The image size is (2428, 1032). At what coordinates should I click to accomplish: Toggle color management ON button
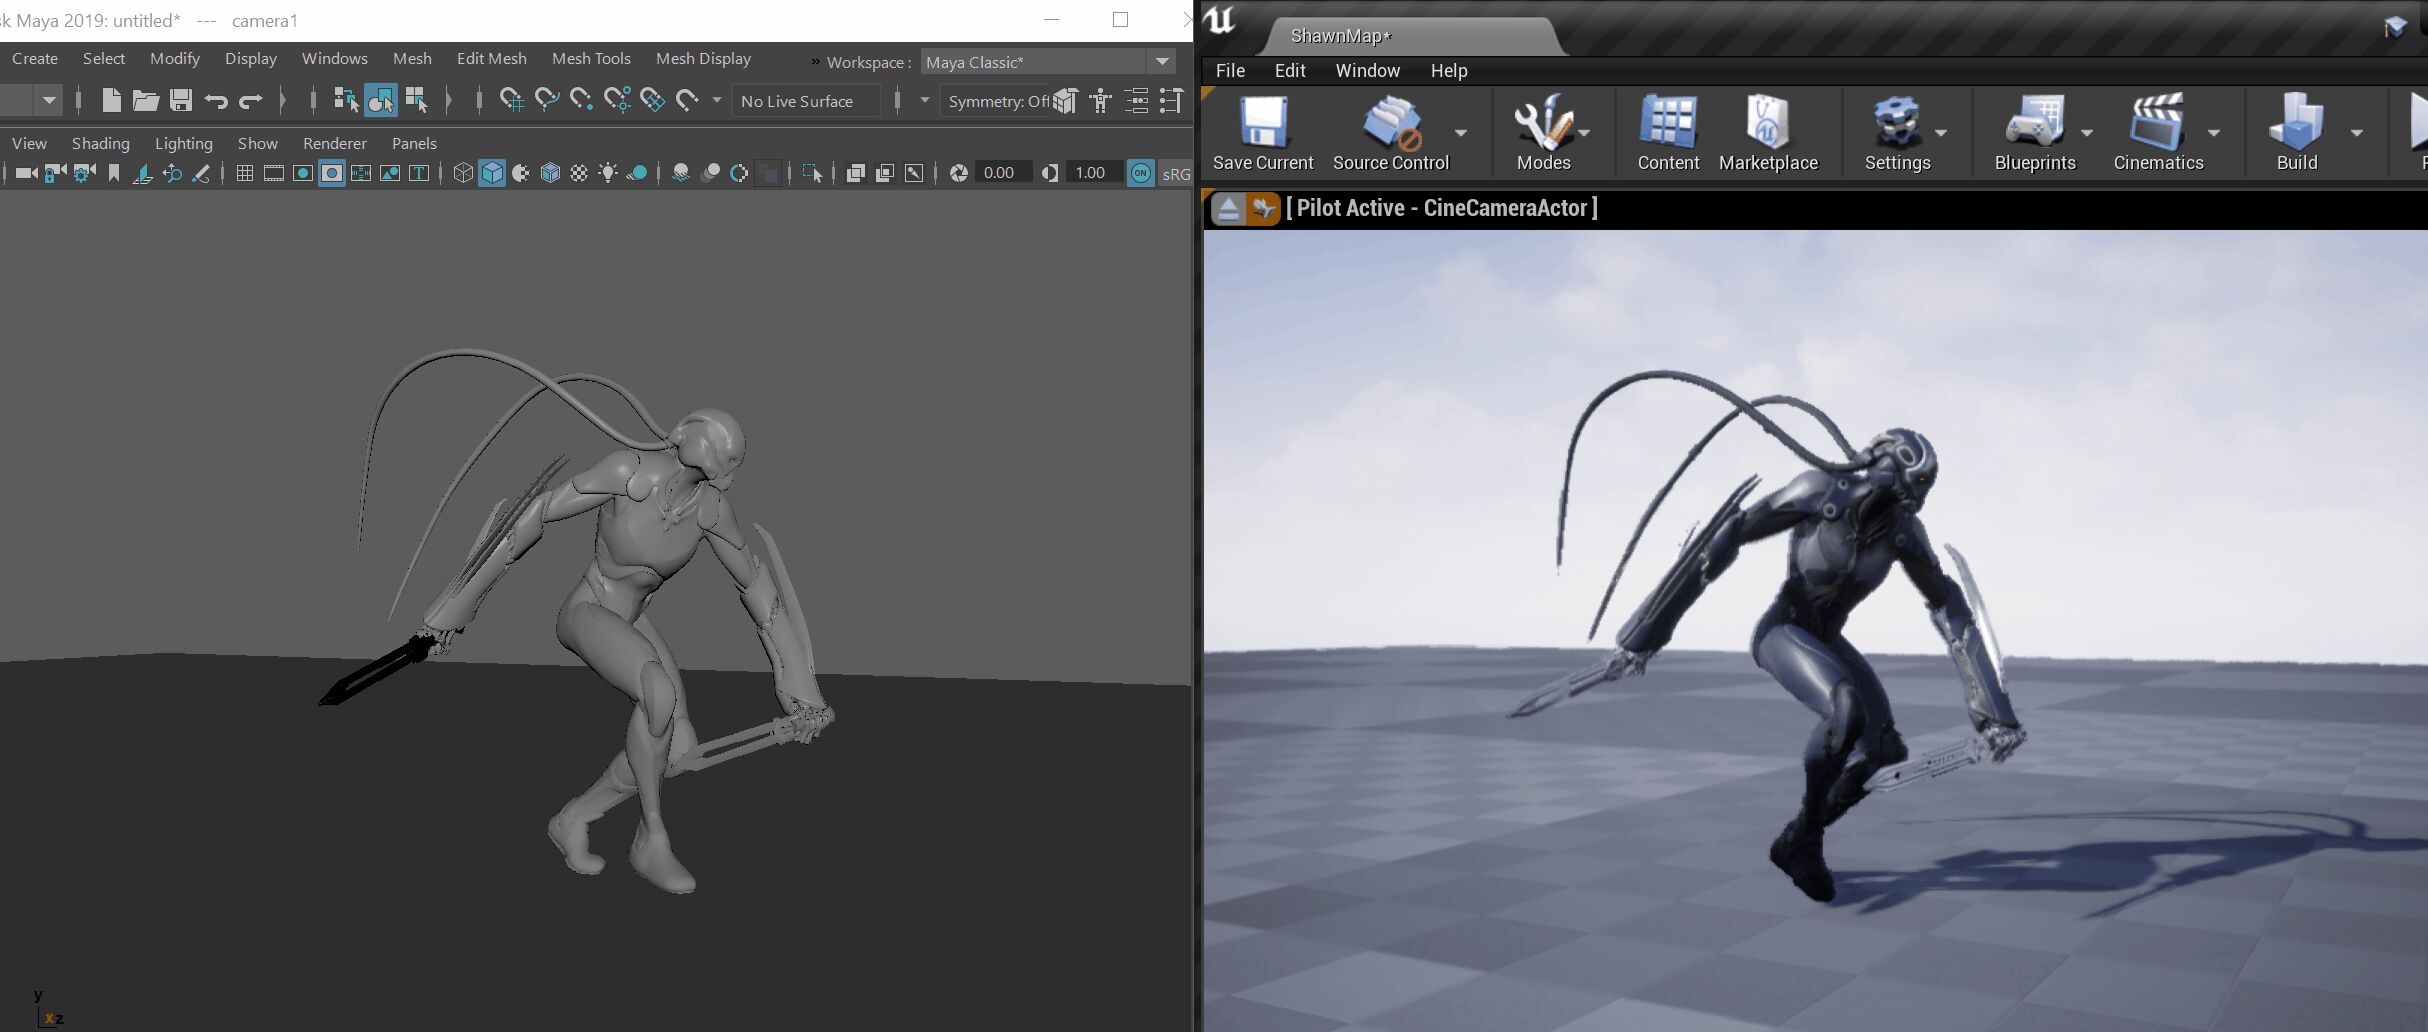pos(1140,173)
